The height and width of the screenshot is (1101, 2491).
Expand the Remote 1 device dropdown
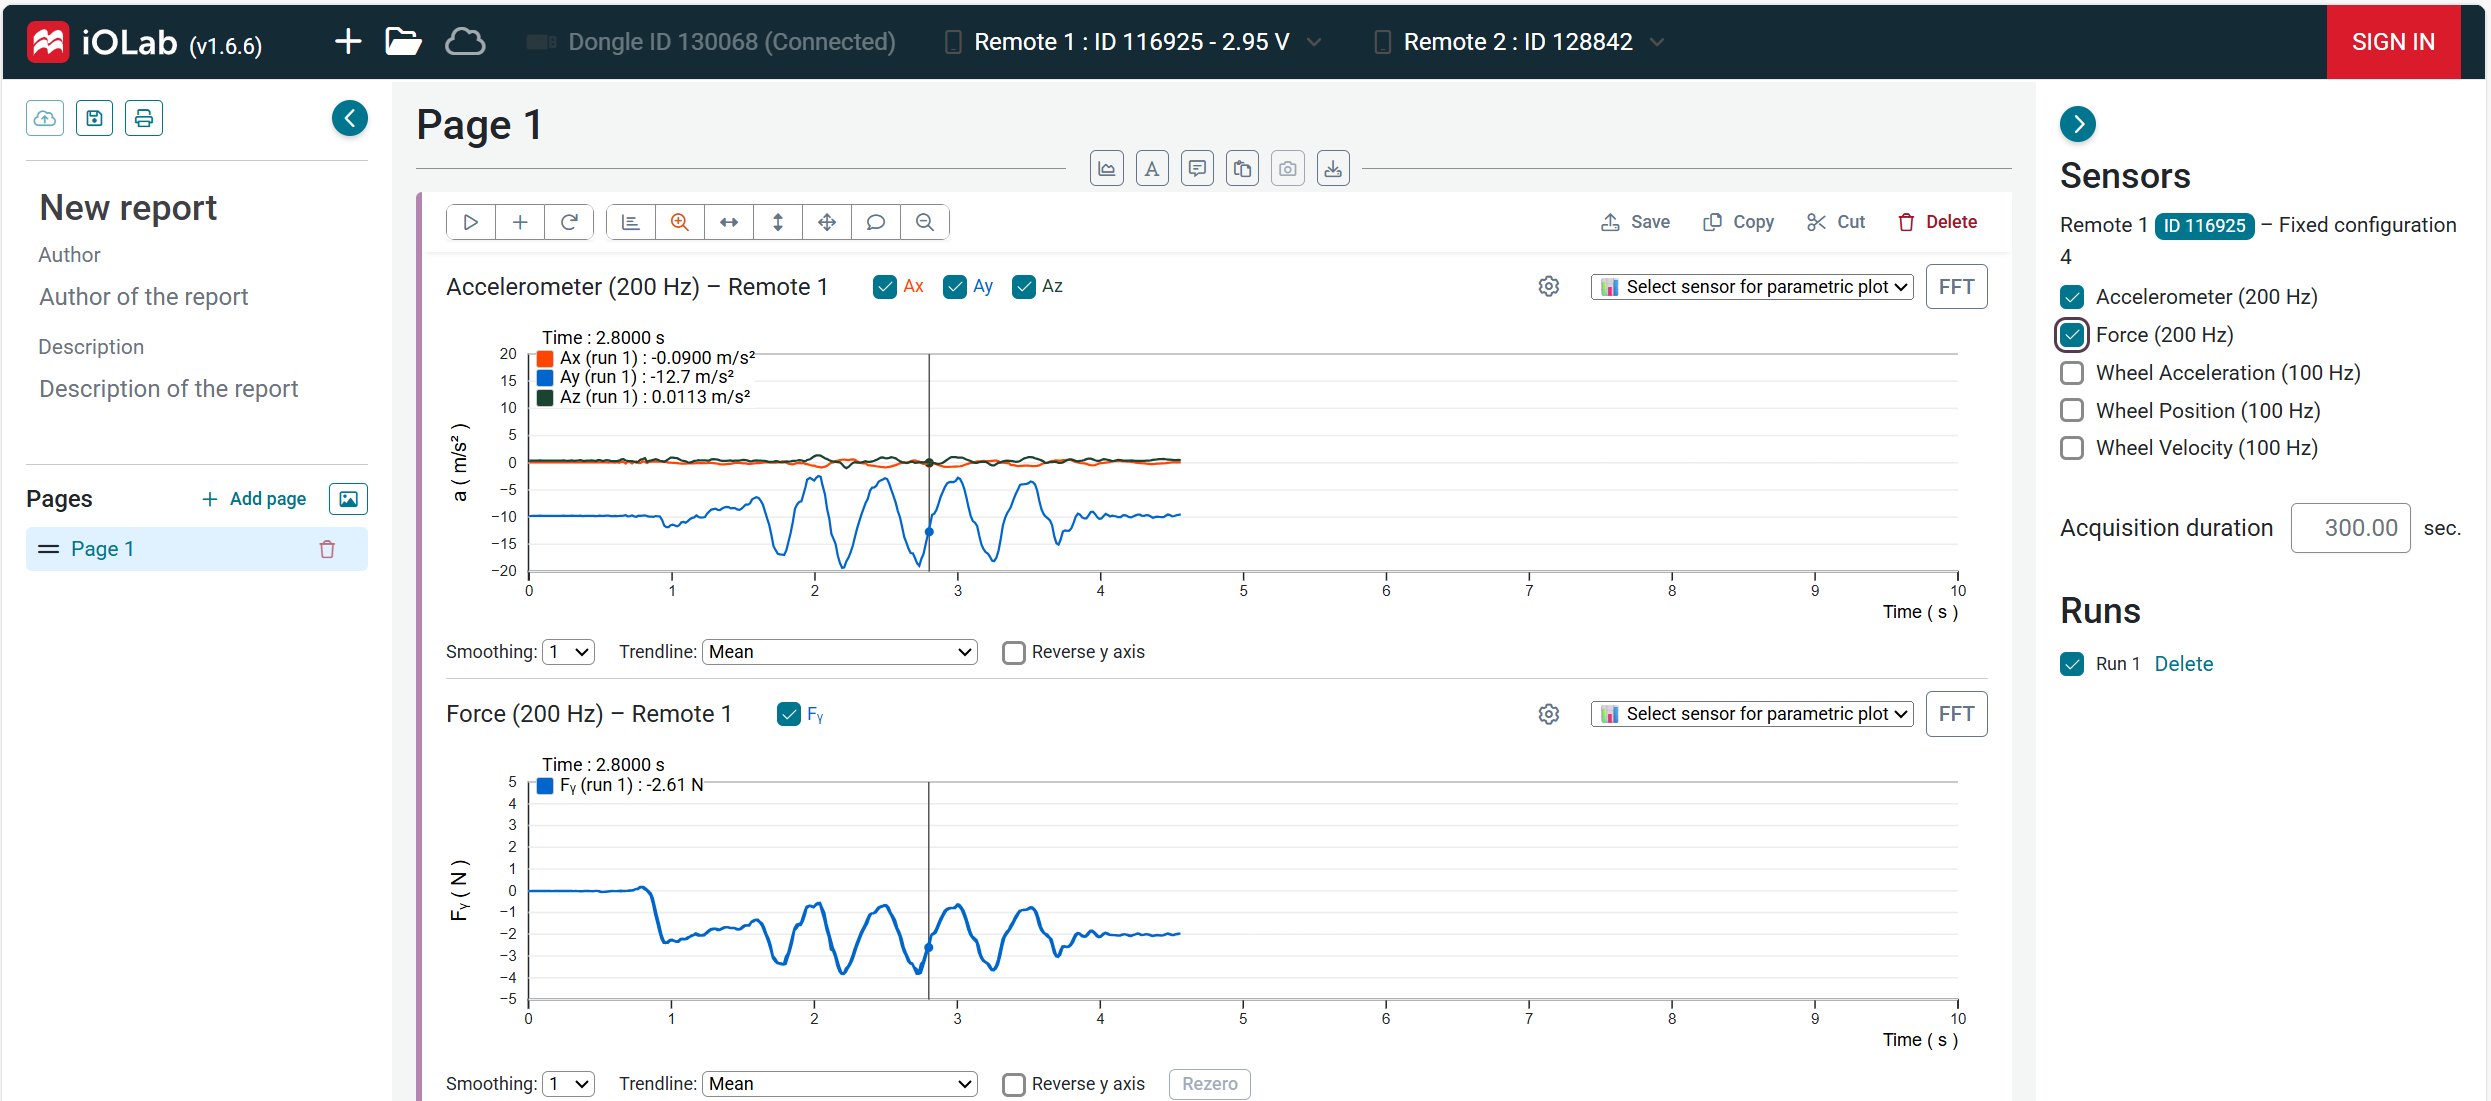coord(1314,42)
